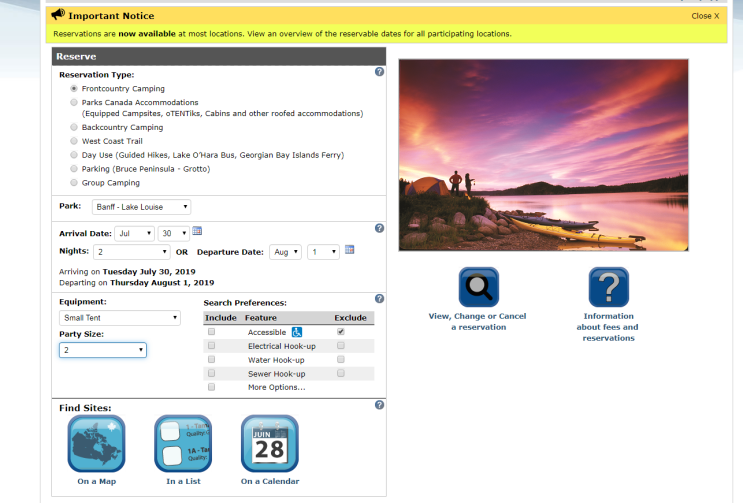743x503 pixels.
Task: Open the Nights dropdown
Action: tap(131, 252)
